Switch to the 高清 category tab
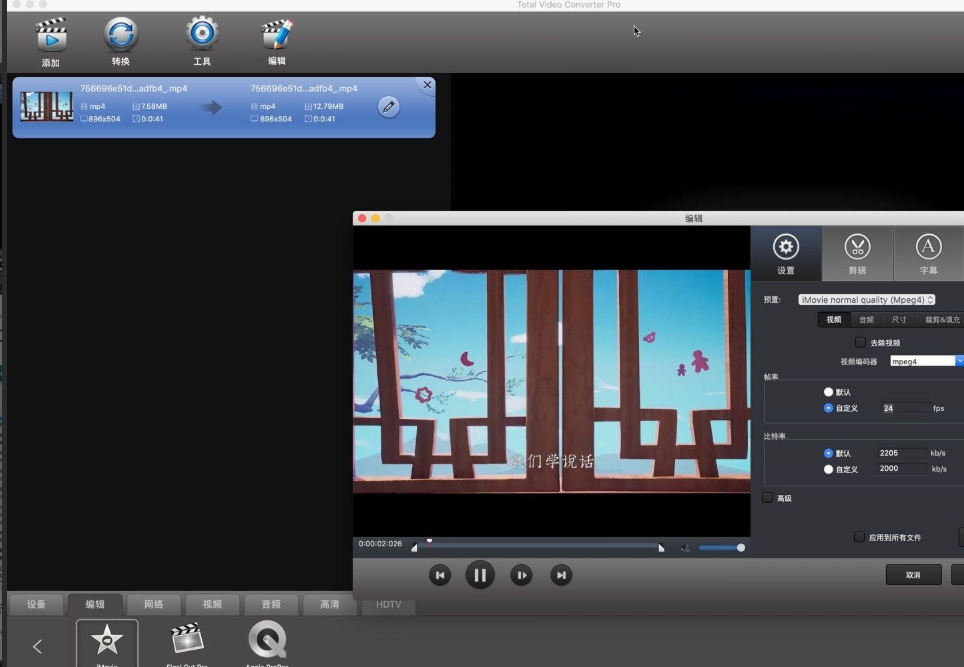The width and height of the screenshot is (964, 667). point(330,604)
